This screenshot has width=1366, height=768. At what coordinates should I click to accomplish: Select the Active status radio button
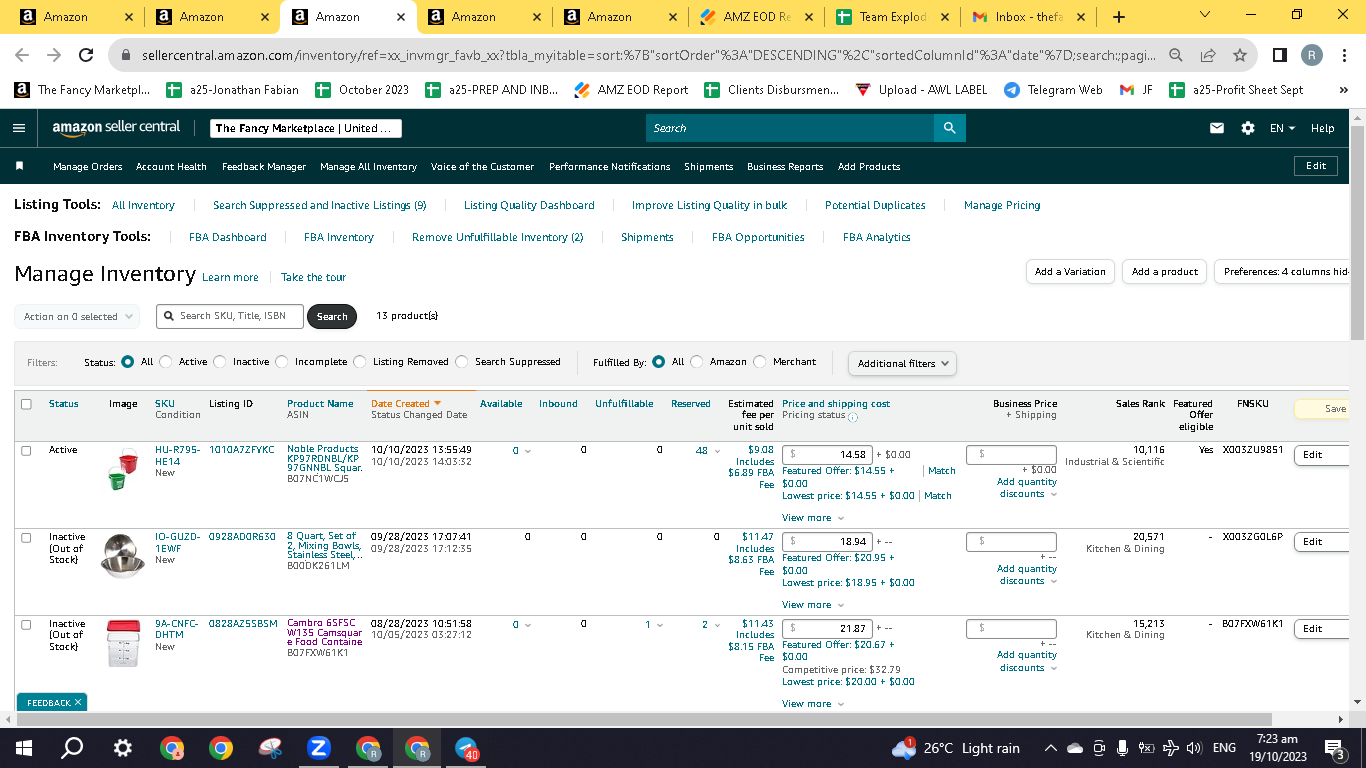(166, 362)
